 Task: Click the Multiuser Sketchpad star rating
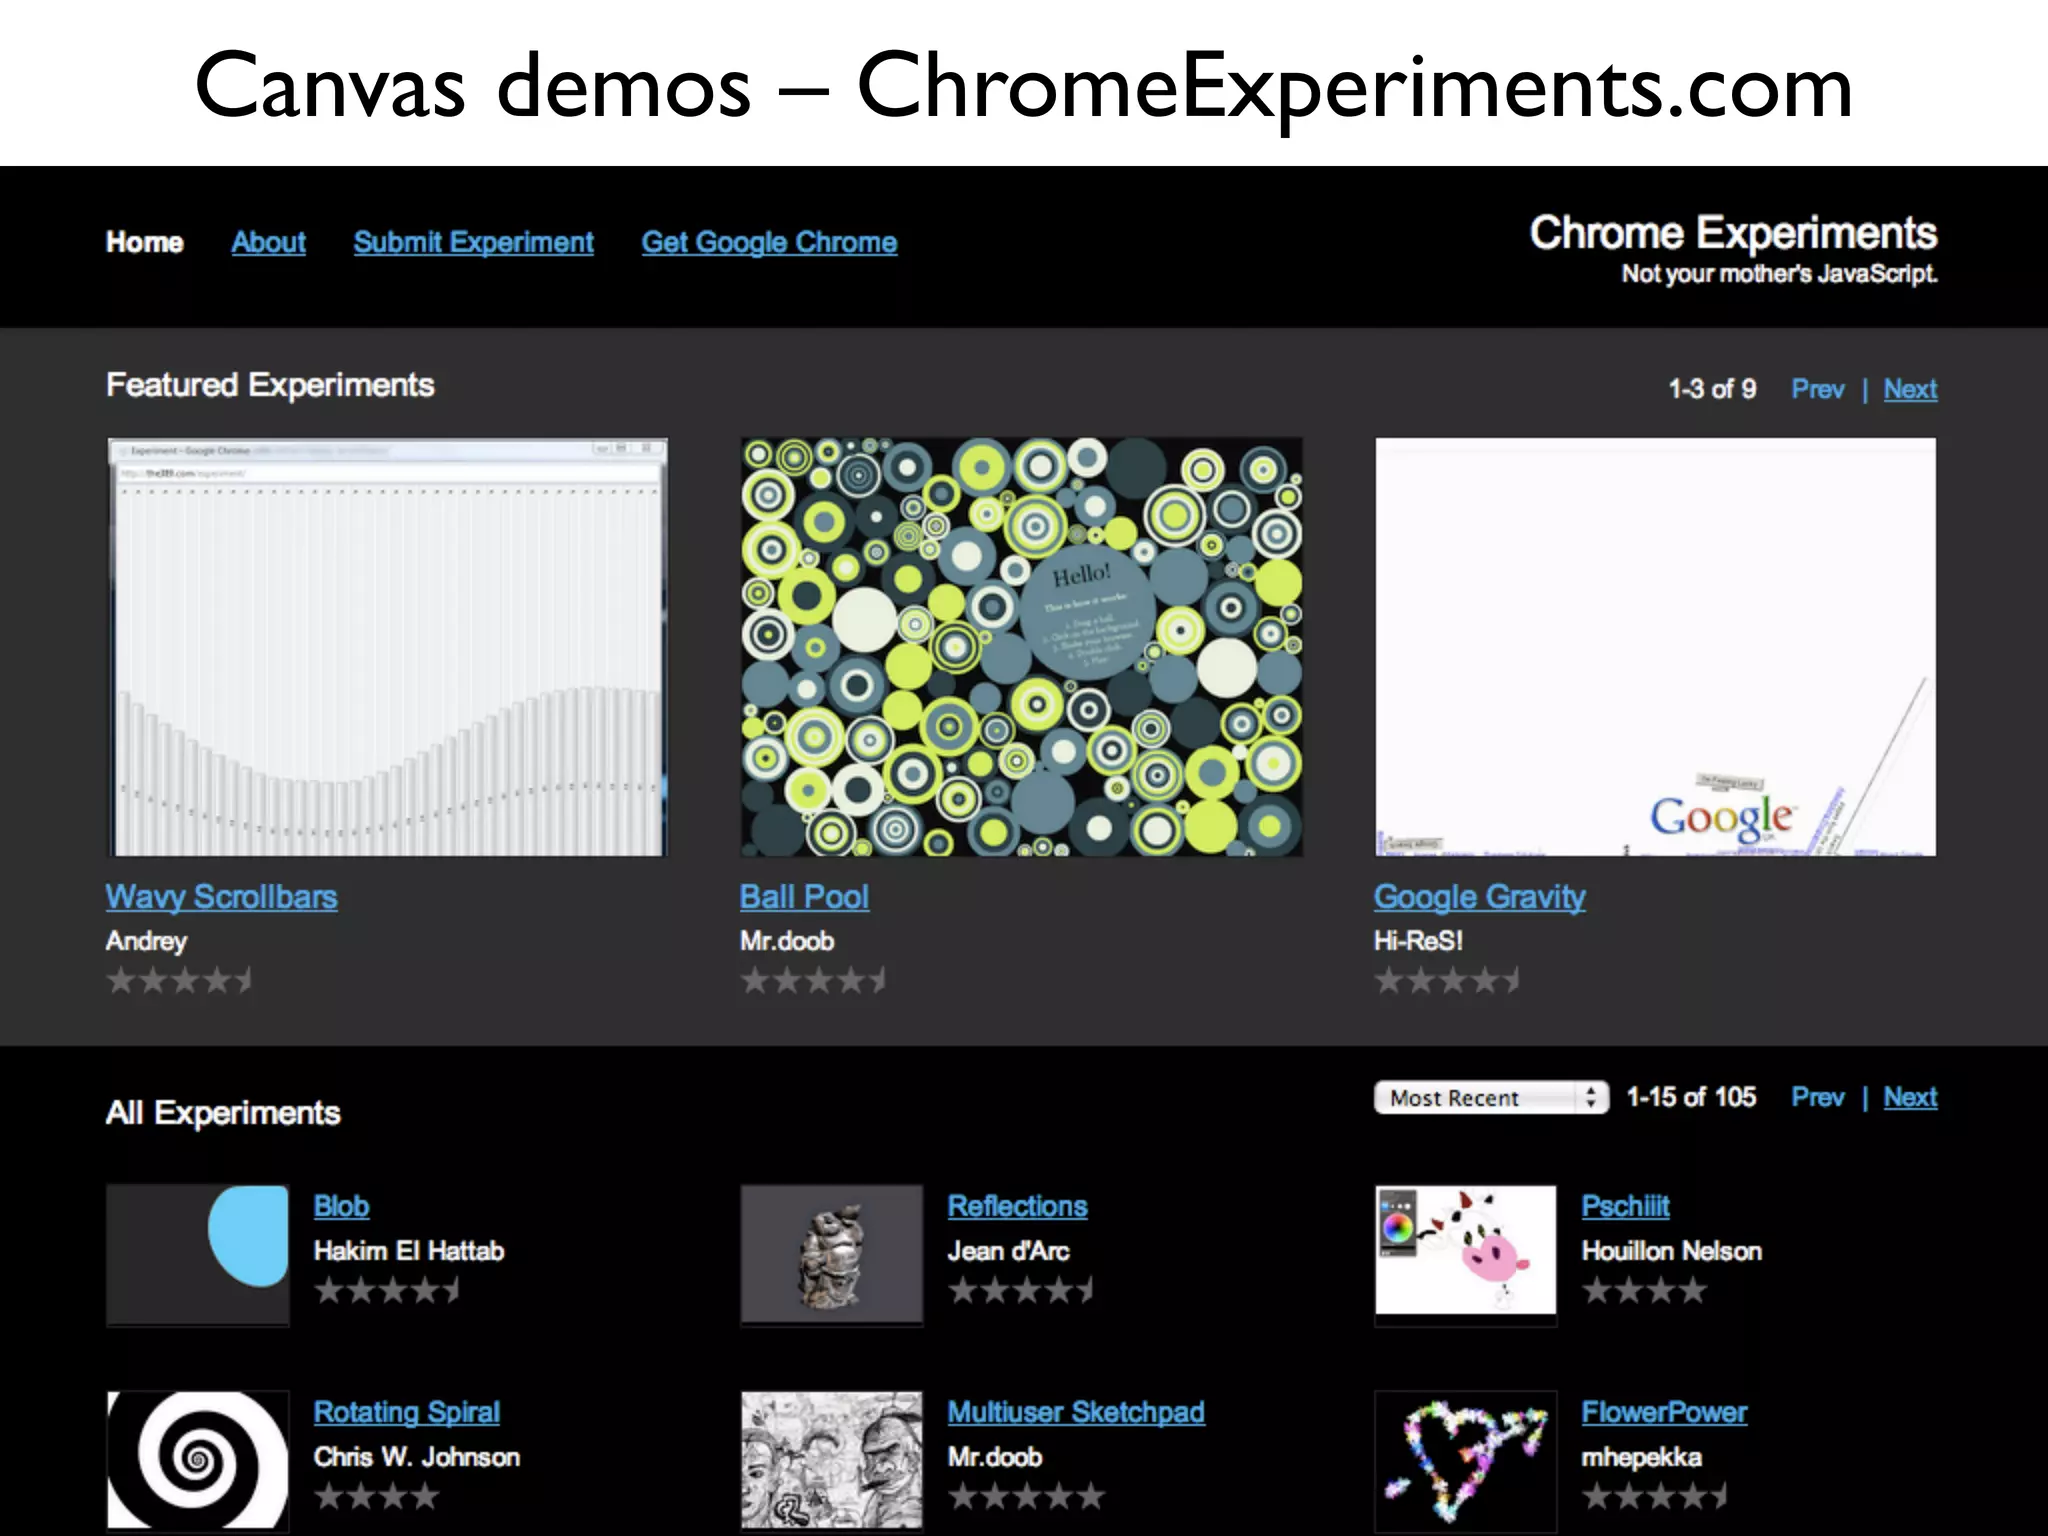[1026, 1497]
